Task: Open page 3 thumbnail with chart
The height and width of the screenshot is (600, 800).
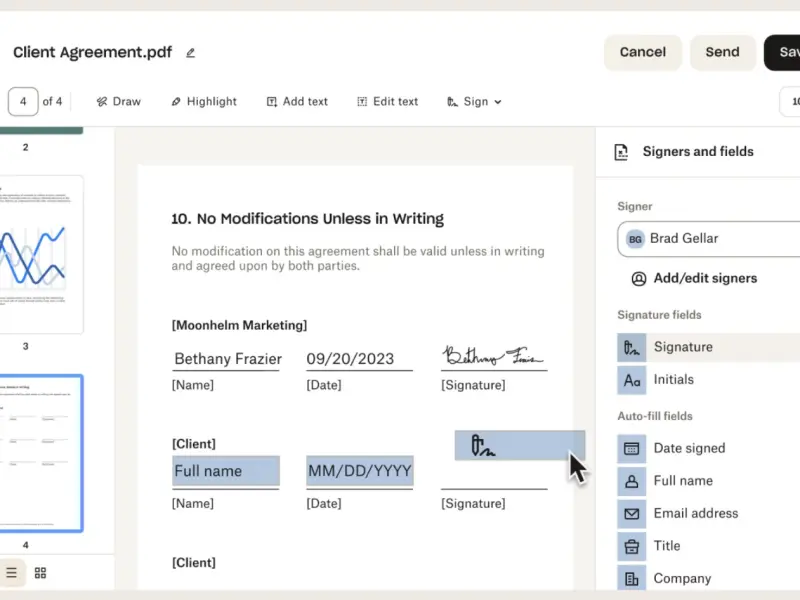Action: (x=41, y=254)
